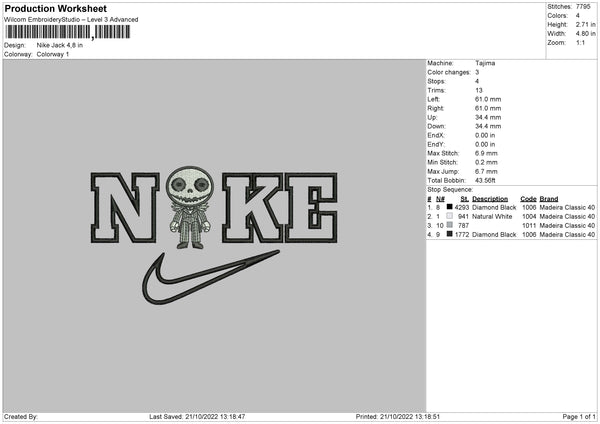Click the Stitches value '7795'
600x424 pixels.
point(583,7)
